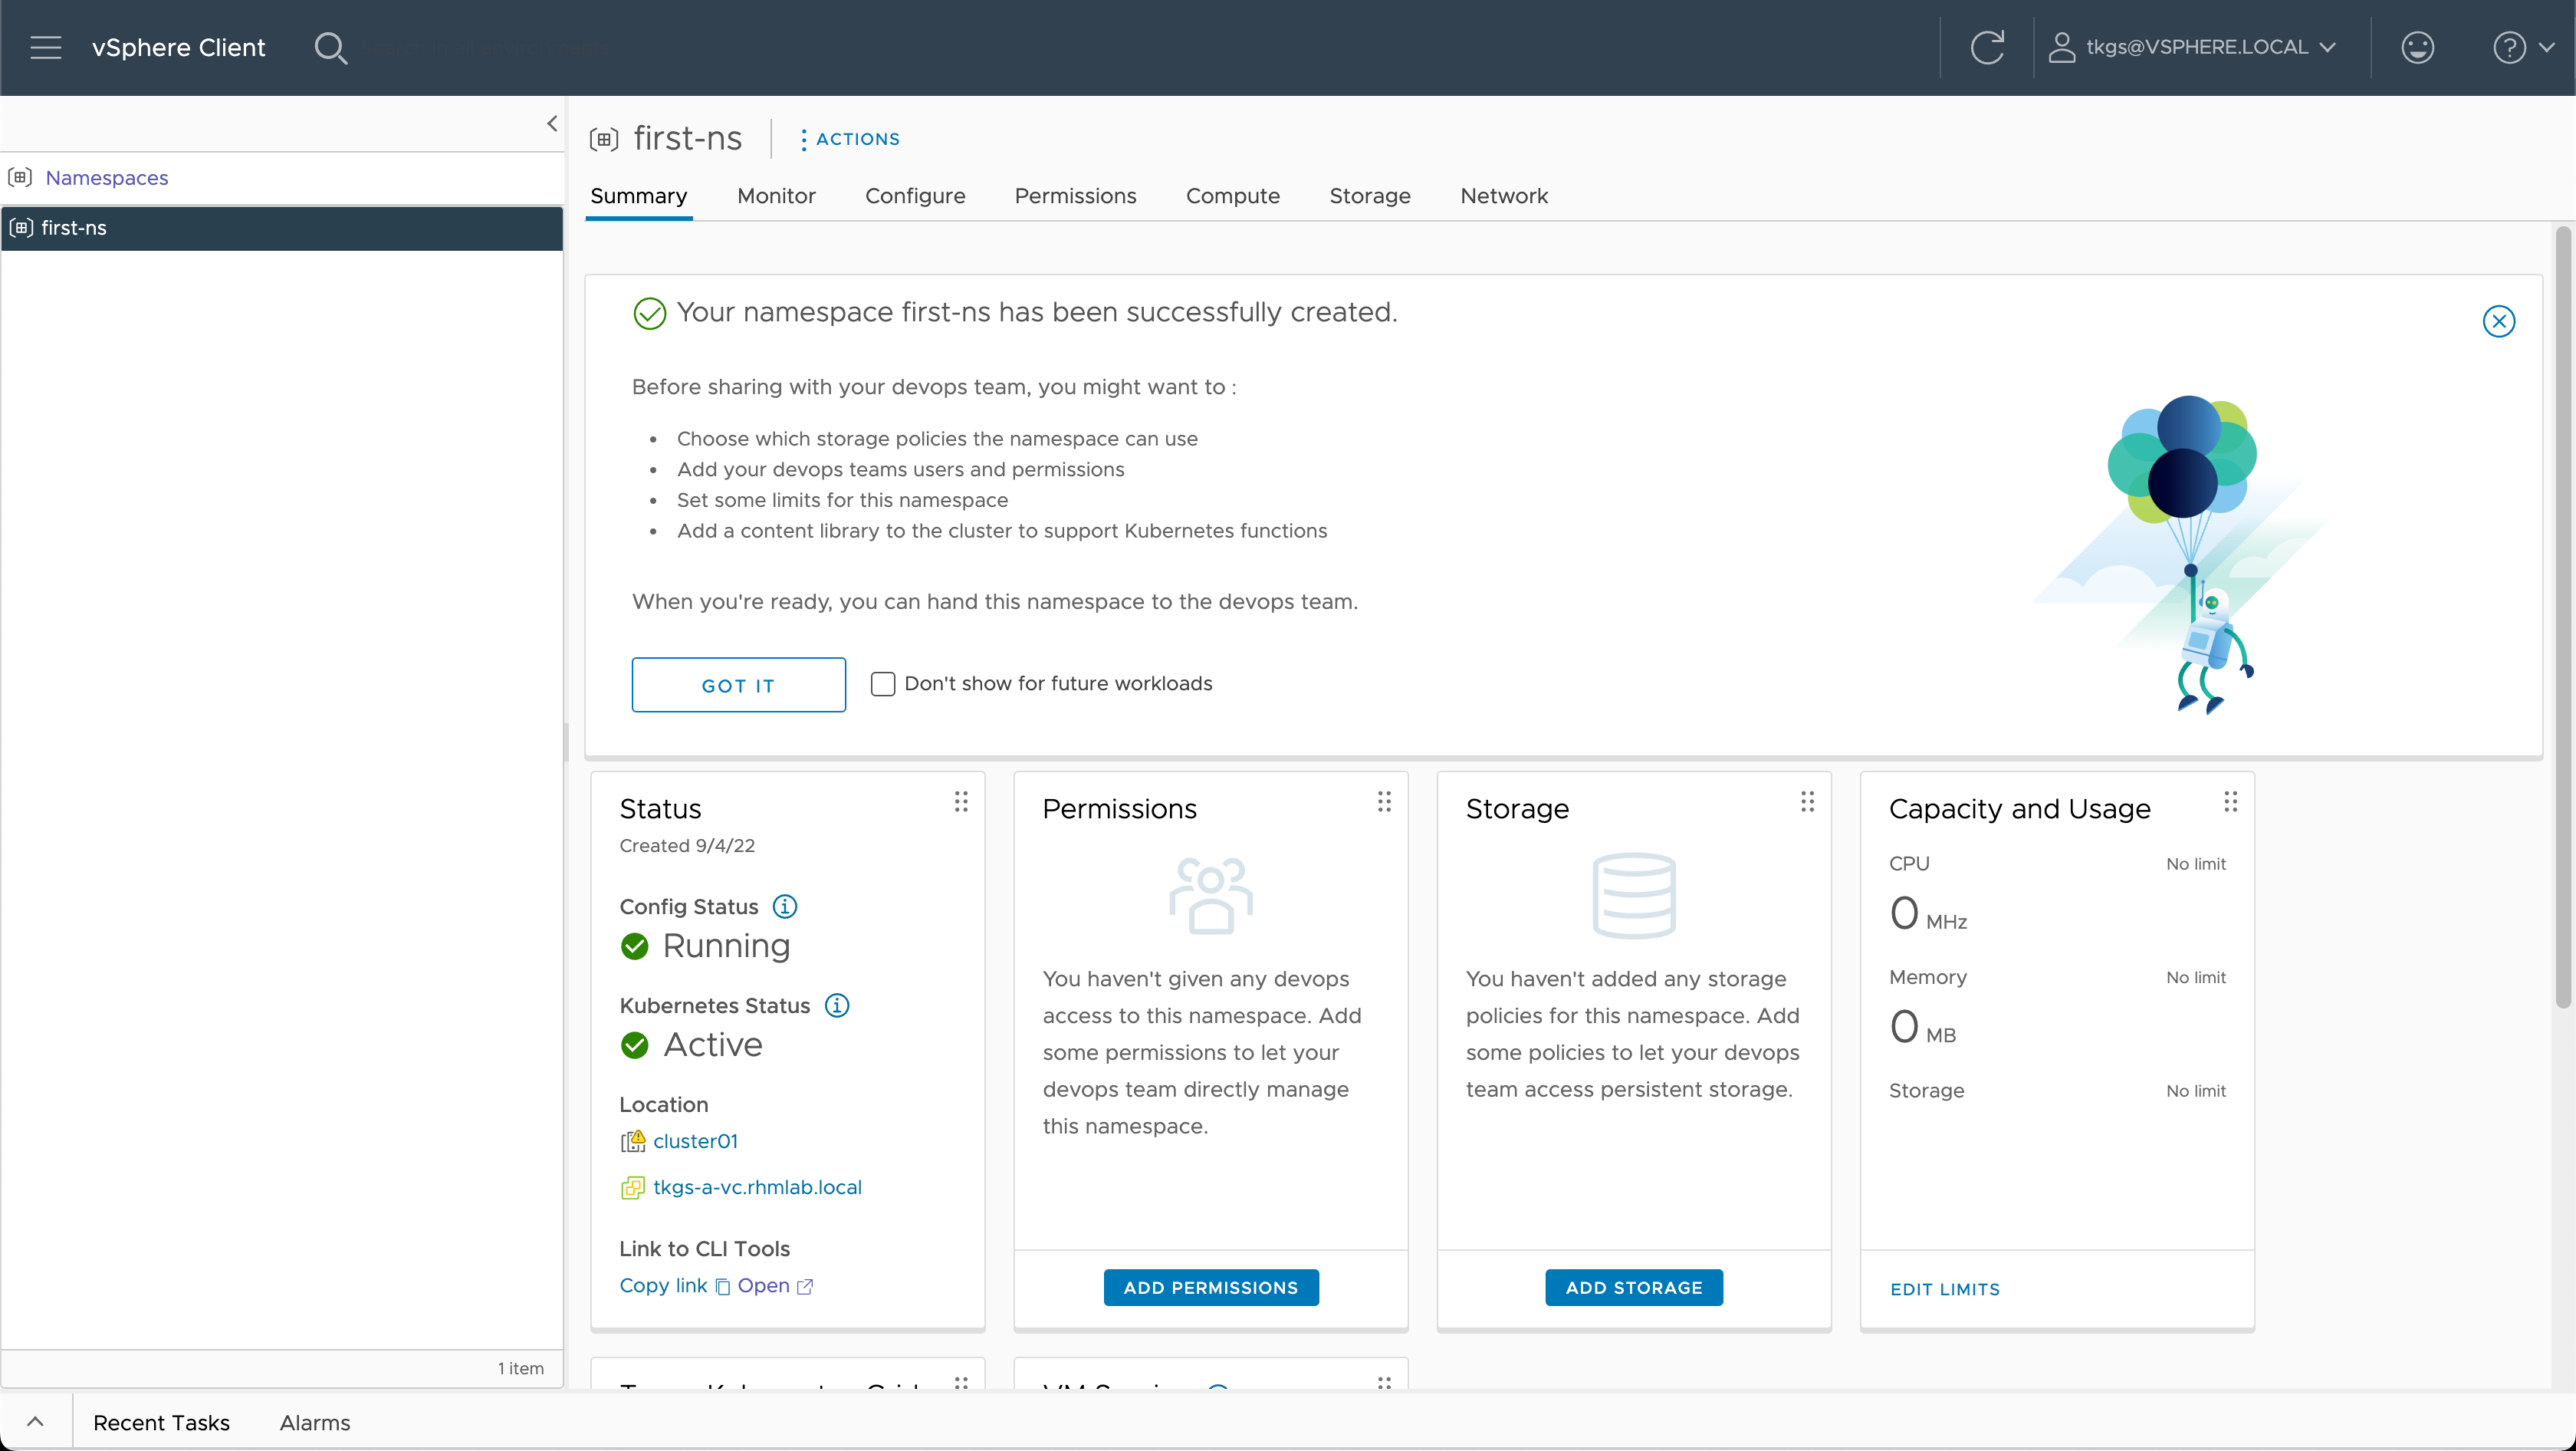The width and height of the screenshot is (2576, 1451).
Task: Click the GOT IT button
Action: (x=738, y=685)
